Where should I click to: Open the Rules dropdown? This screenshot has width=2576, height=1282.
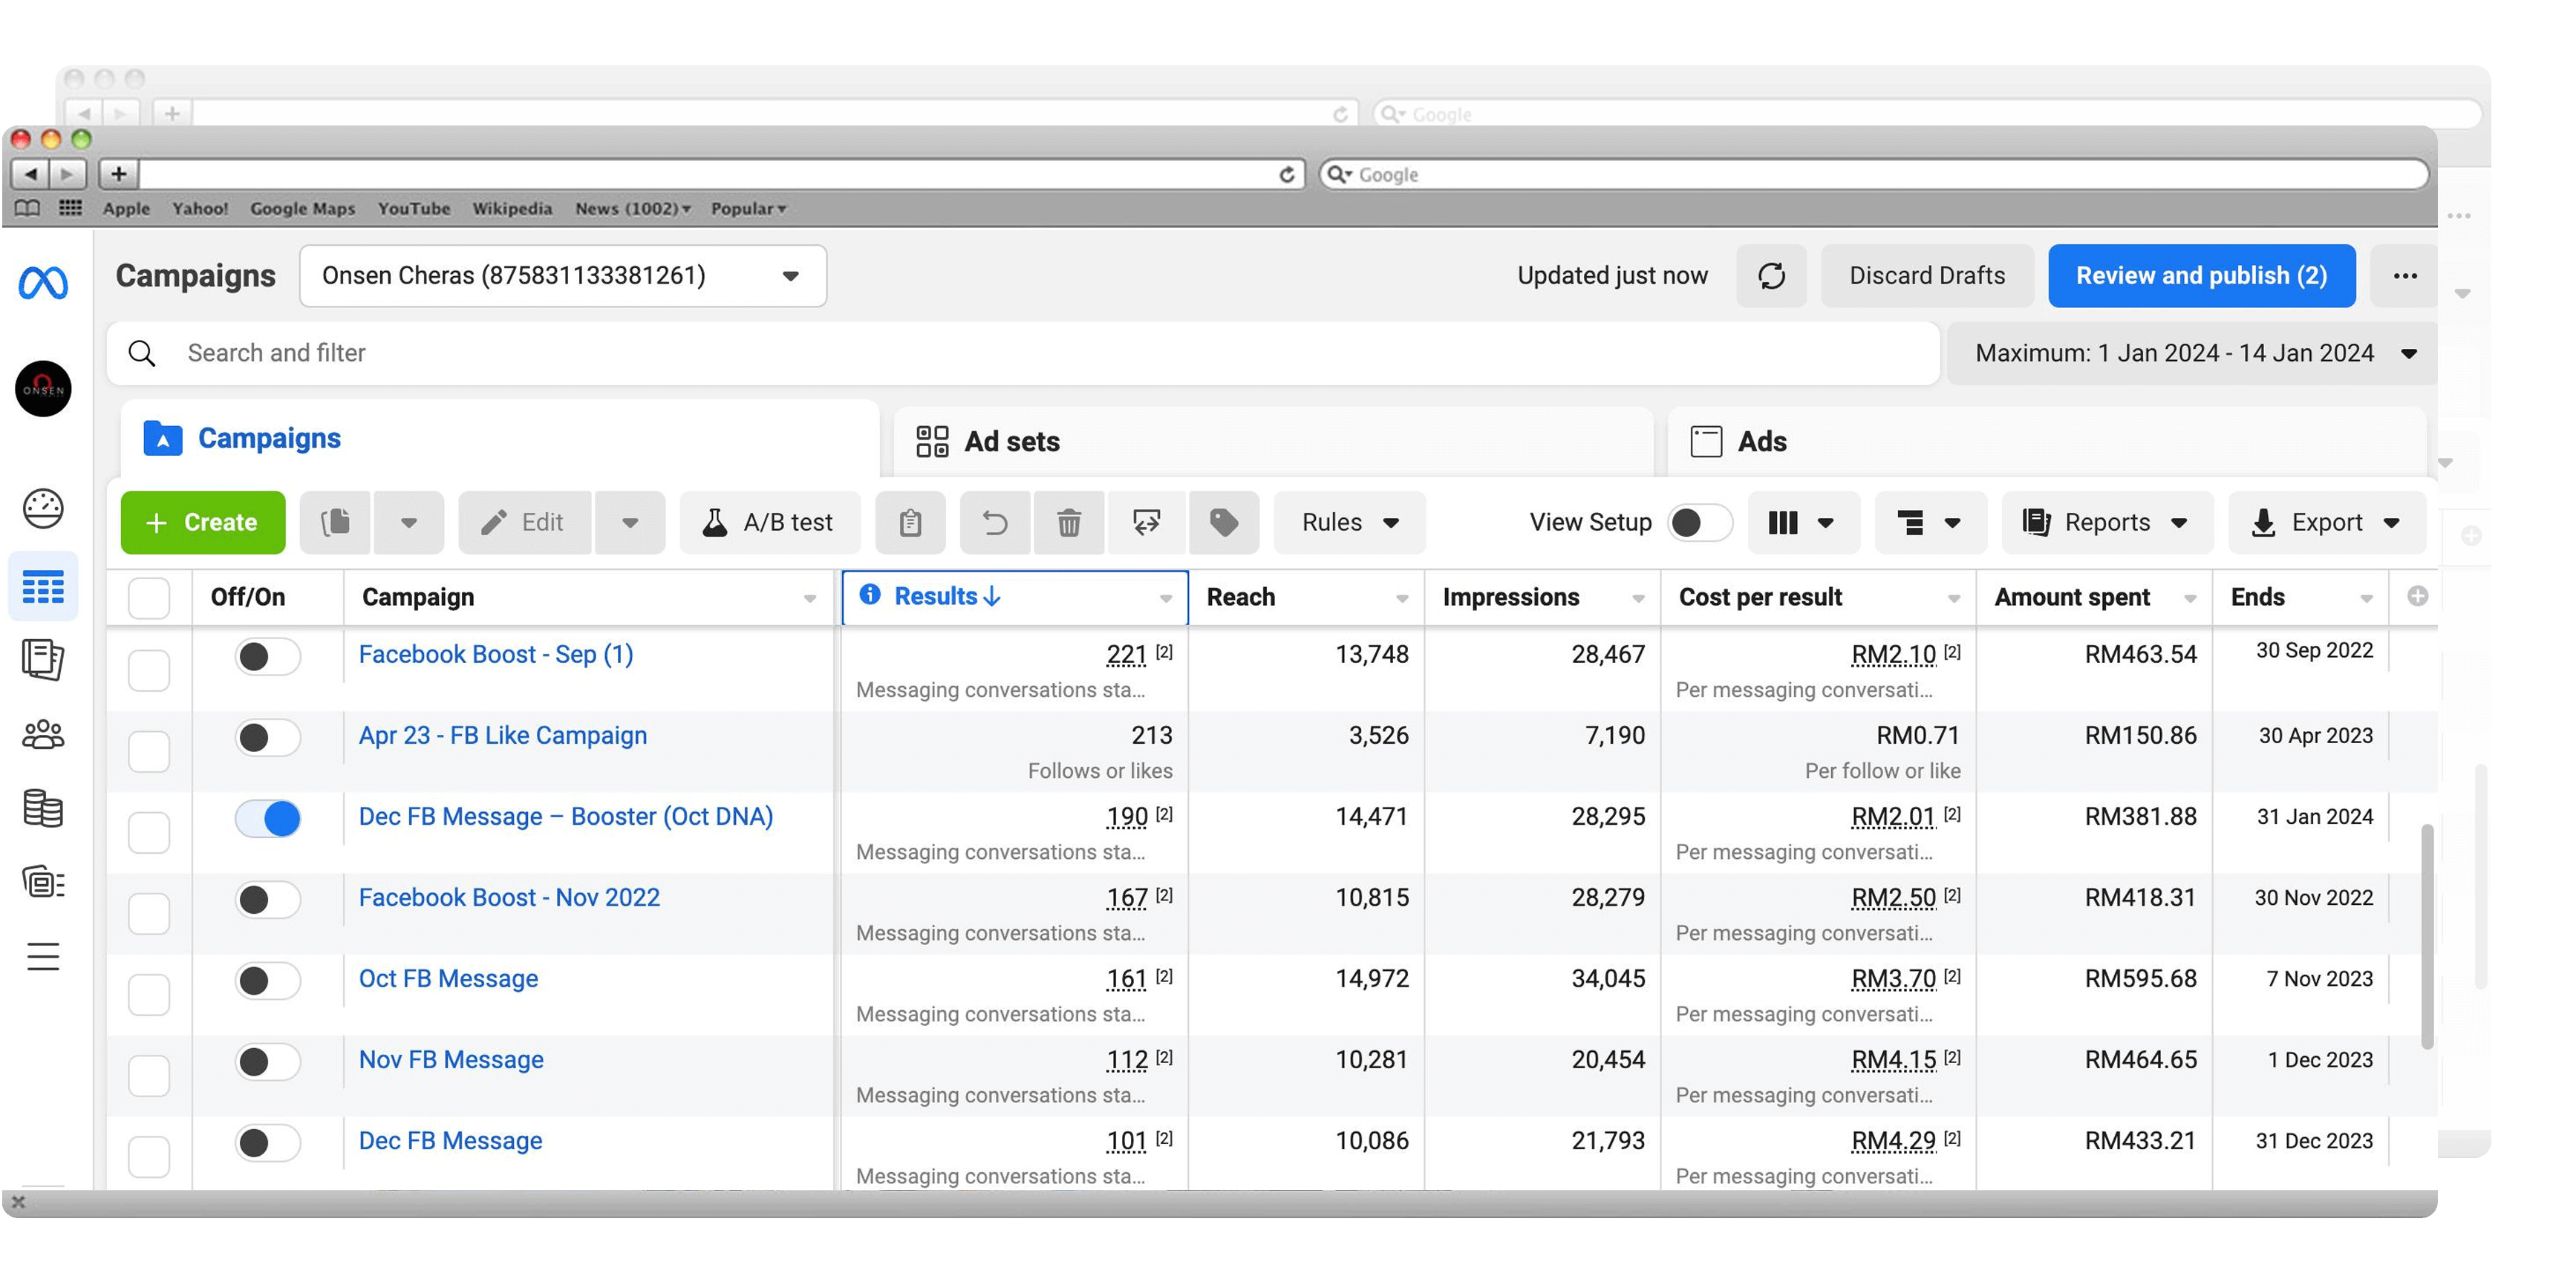tap(1349, 522)
